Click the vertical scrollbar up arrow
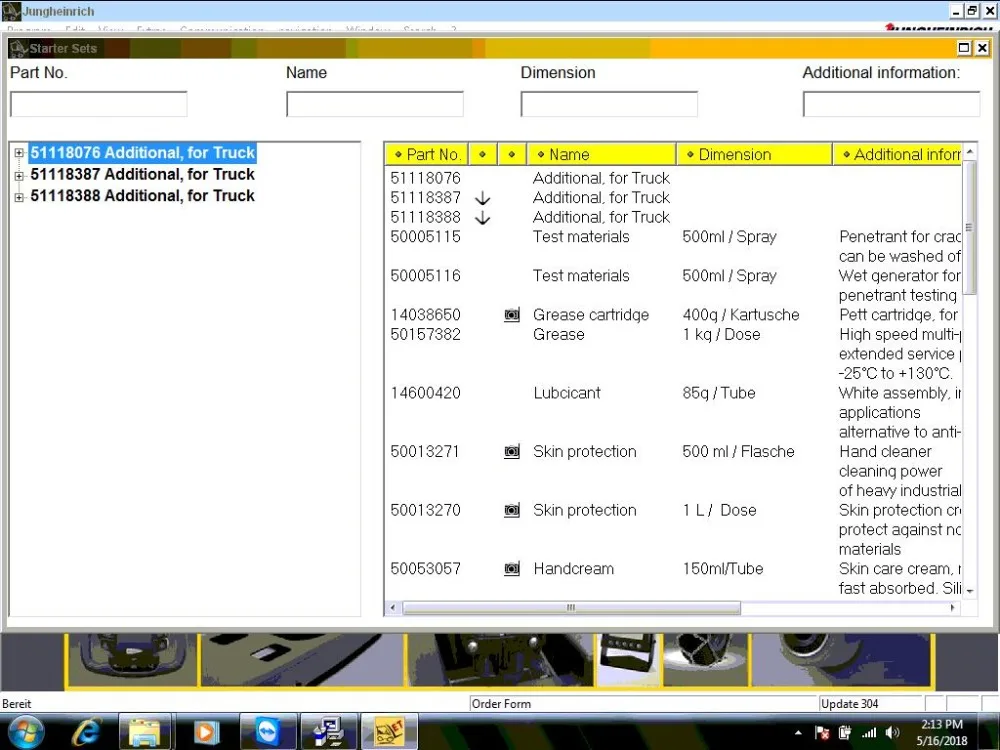 pos(969,152)
